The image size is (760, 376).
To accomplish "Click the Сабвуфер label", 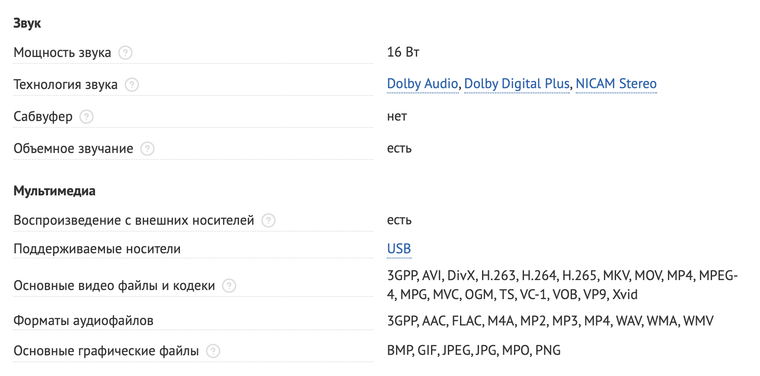I will pos(43,117).
